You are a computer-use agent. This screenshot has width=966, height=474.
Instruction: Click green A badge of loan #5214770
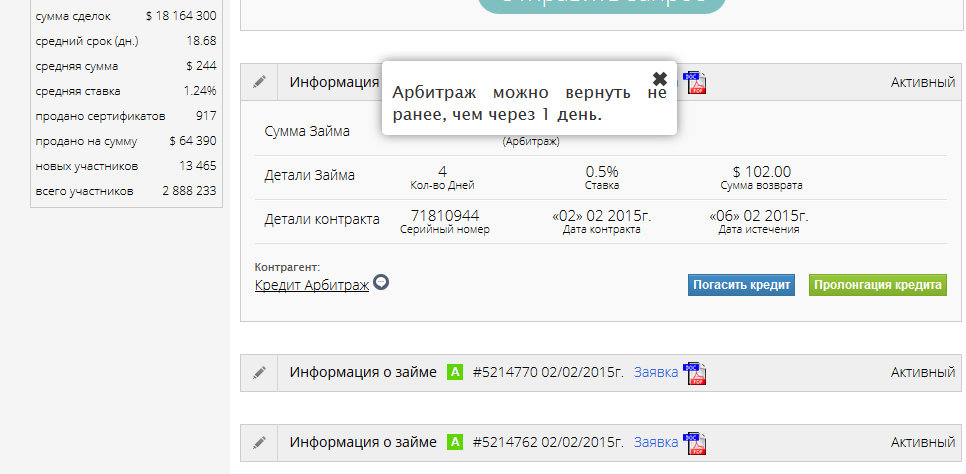click(455, 372)
